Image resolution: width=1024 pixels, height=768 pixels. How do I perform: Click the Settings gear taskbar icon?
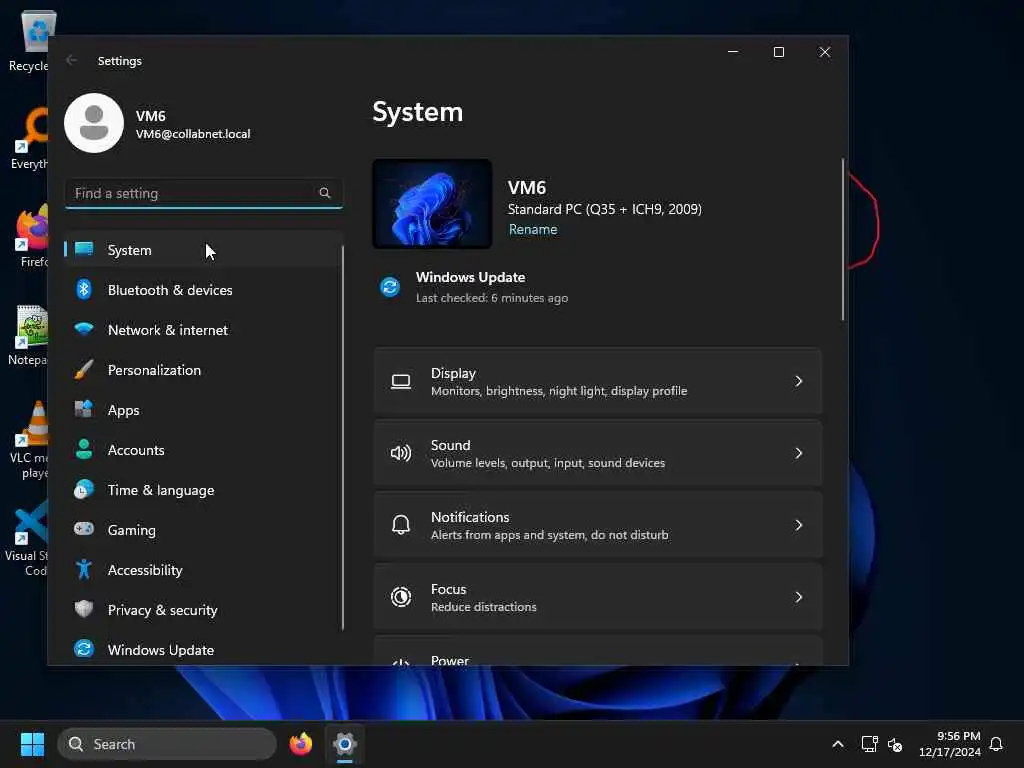point(345,744)
